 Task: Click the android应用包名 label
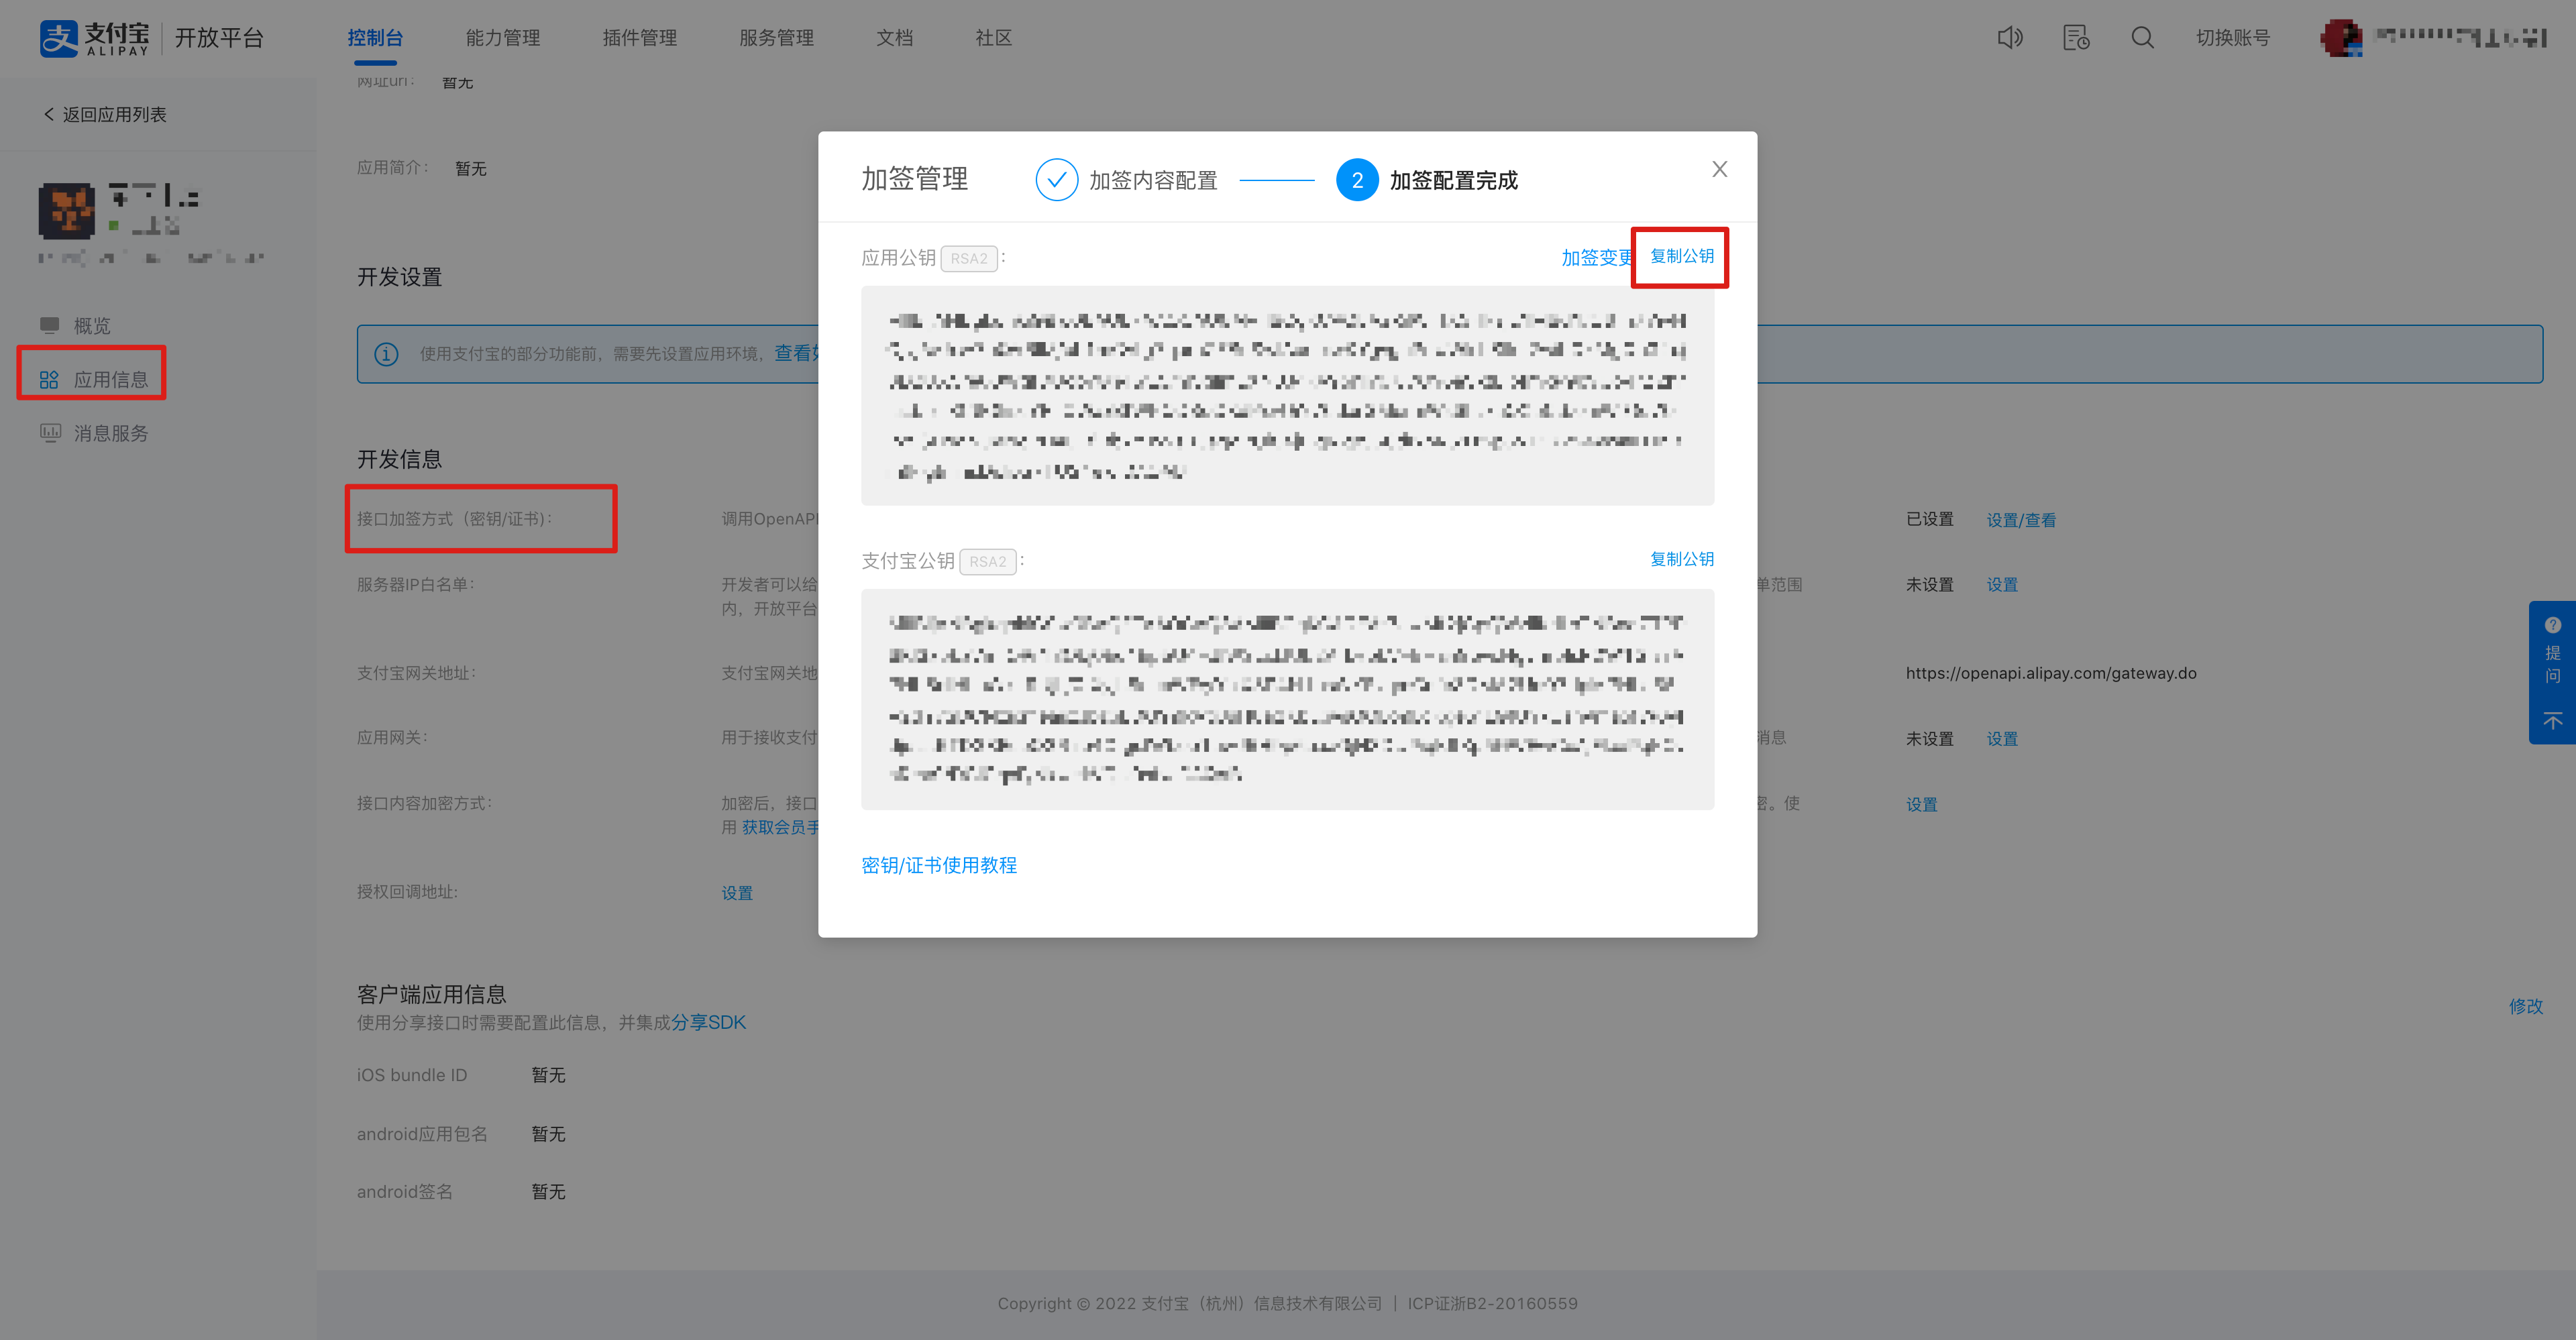coord(422,1134)
